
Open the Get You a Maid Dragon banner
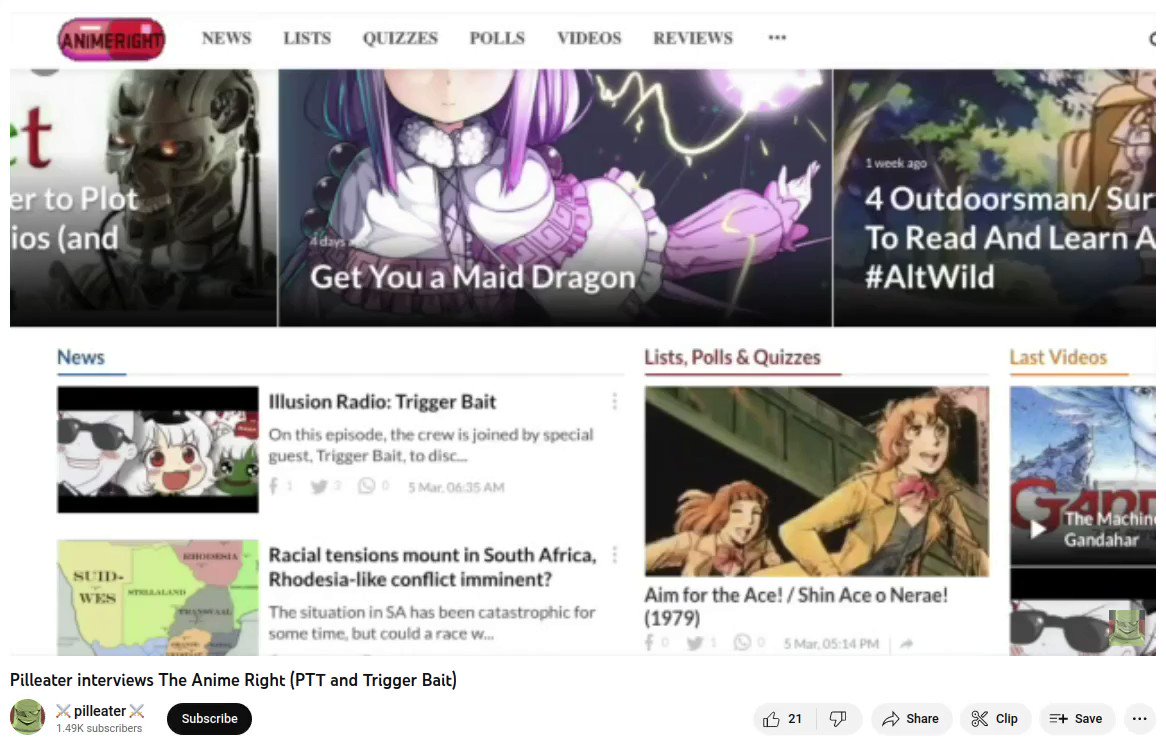[555, 198]
